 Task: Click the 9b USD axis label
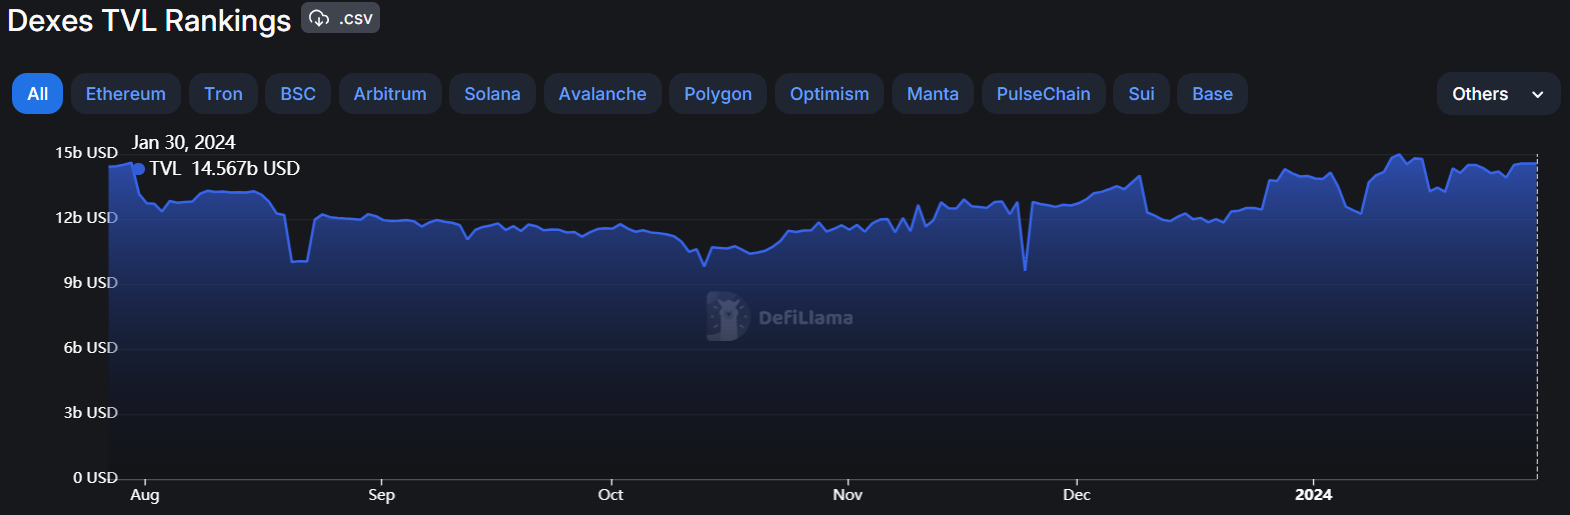[91, 283]
